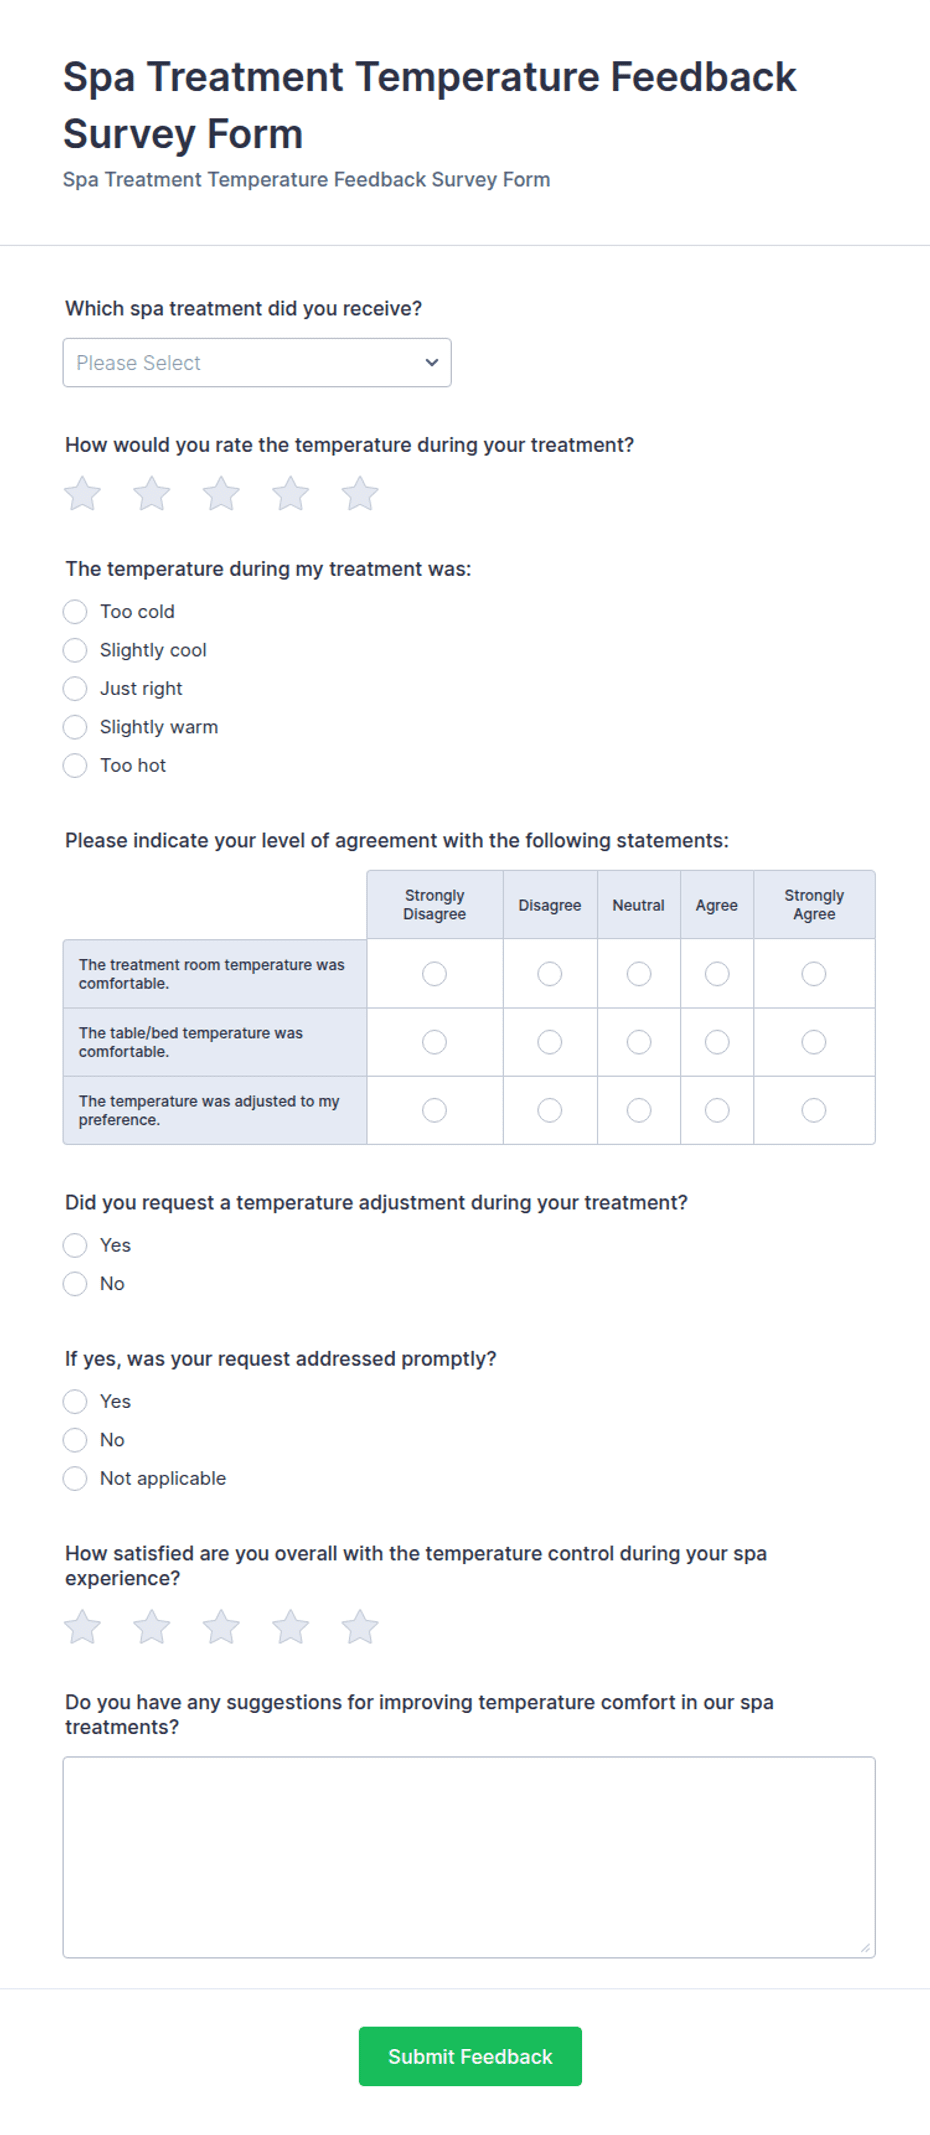930x2135 pixels.
Task: Mark Strongly Agree for room temperature comfortable
Action: 814,974
